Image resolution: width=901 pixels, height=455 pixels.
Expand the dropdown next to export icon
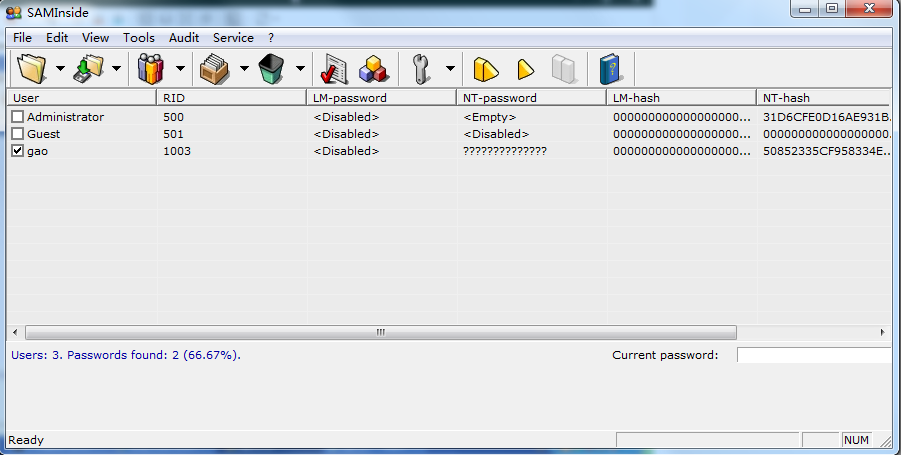click(117, 68)
